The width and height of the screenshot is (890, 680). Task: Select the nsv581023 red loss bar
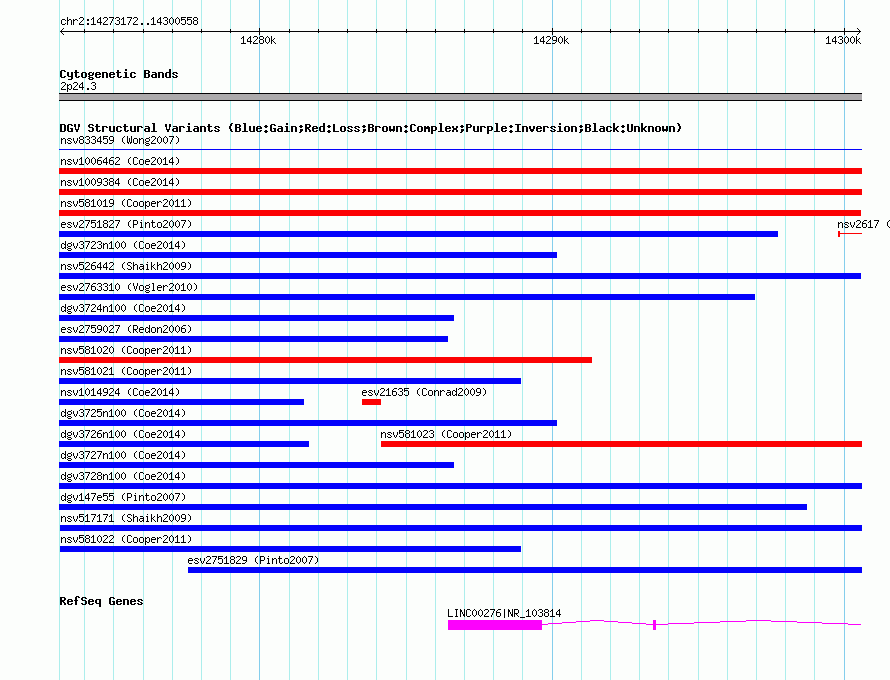[x=622, y=444]
